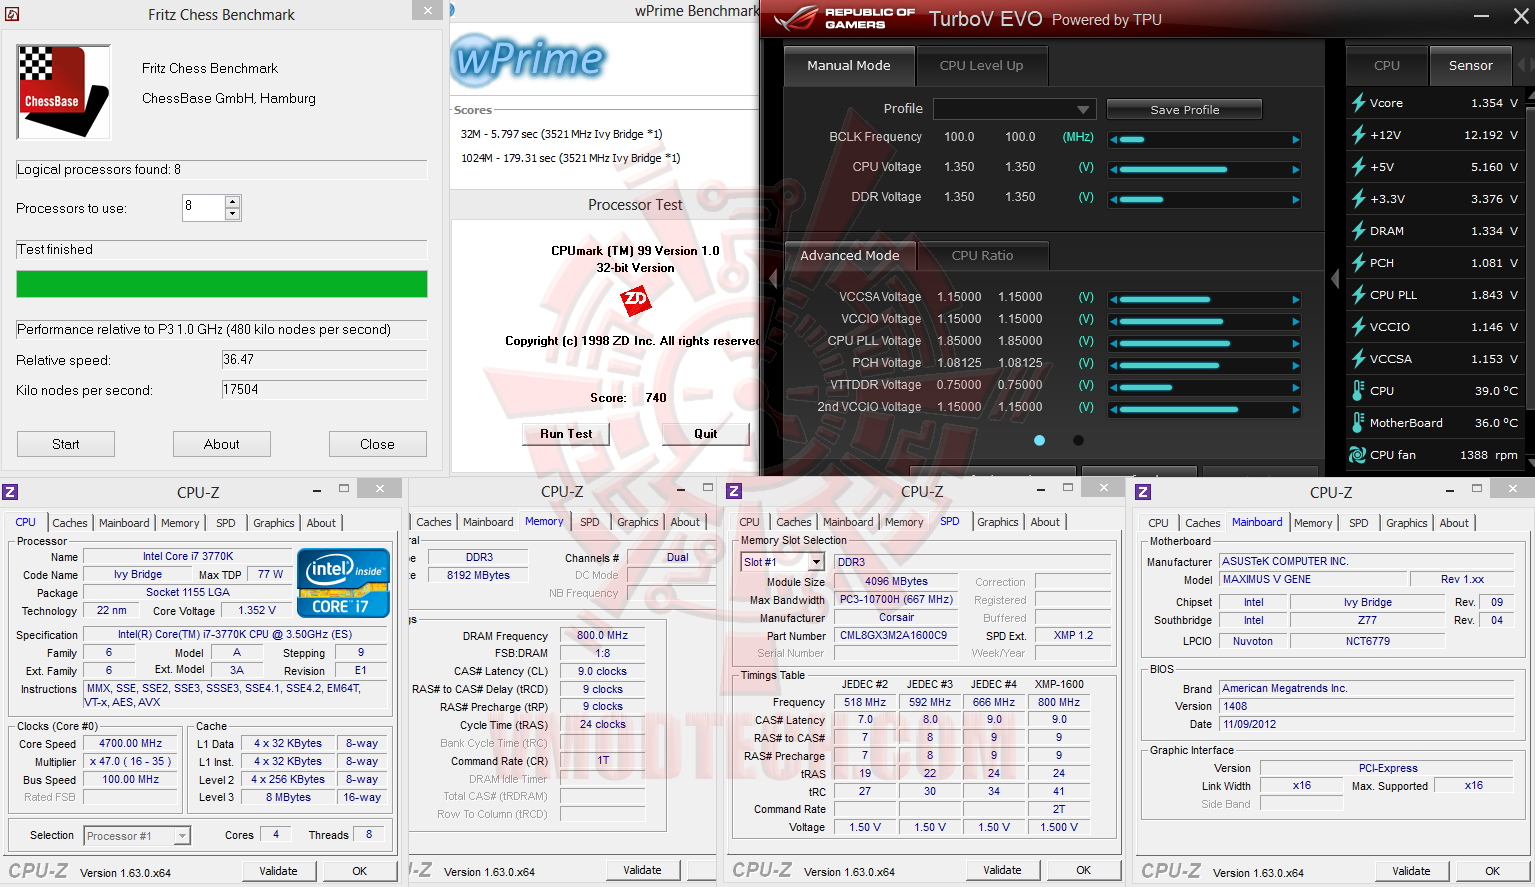
Task: Click Validate in the CPU-Z Mainboard window
Action: (1411, 871)
